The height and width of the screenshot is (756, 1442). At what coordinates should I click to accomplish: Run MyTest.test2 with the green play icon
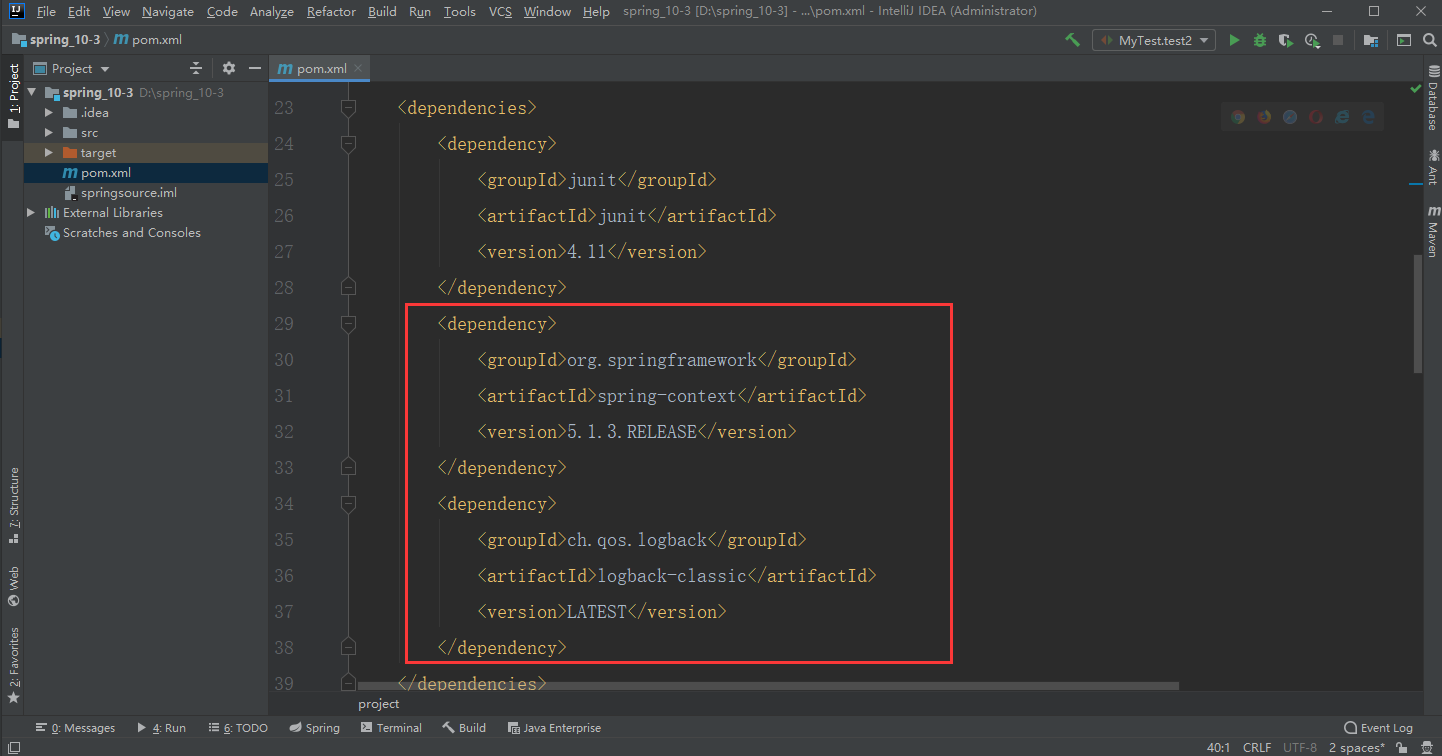1234,40
